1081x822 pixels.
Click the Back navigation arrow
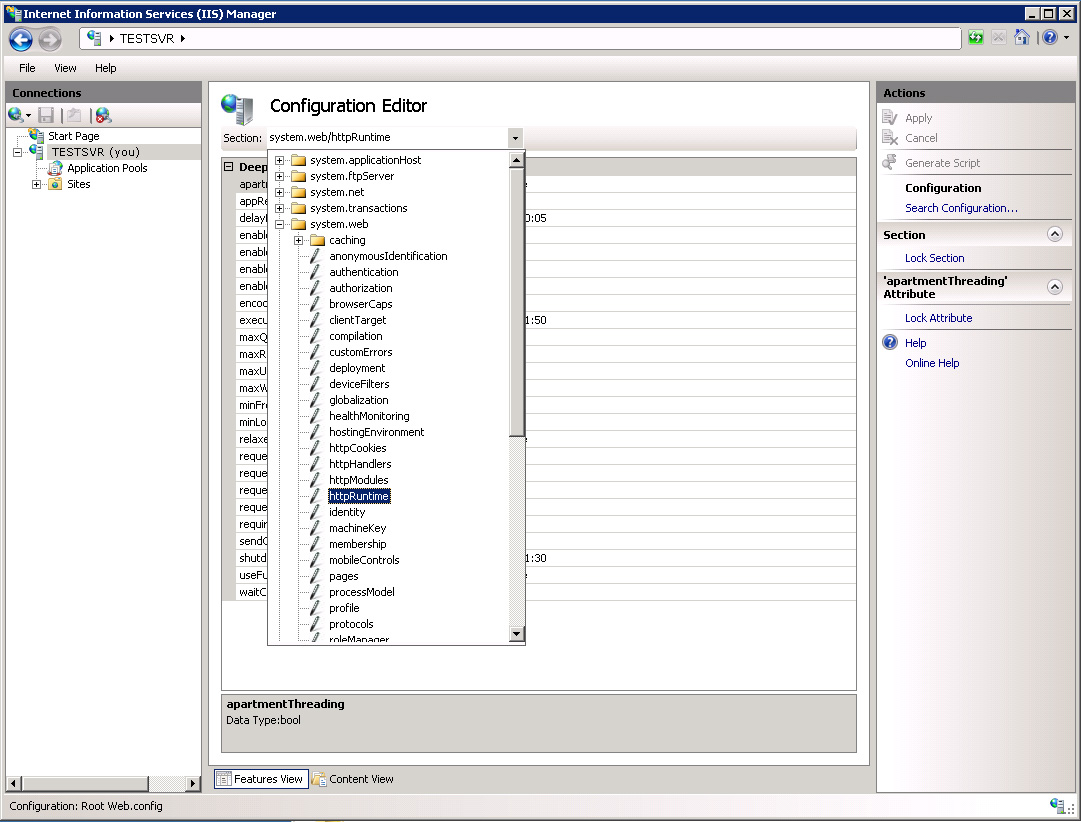[x=21, y=39]
